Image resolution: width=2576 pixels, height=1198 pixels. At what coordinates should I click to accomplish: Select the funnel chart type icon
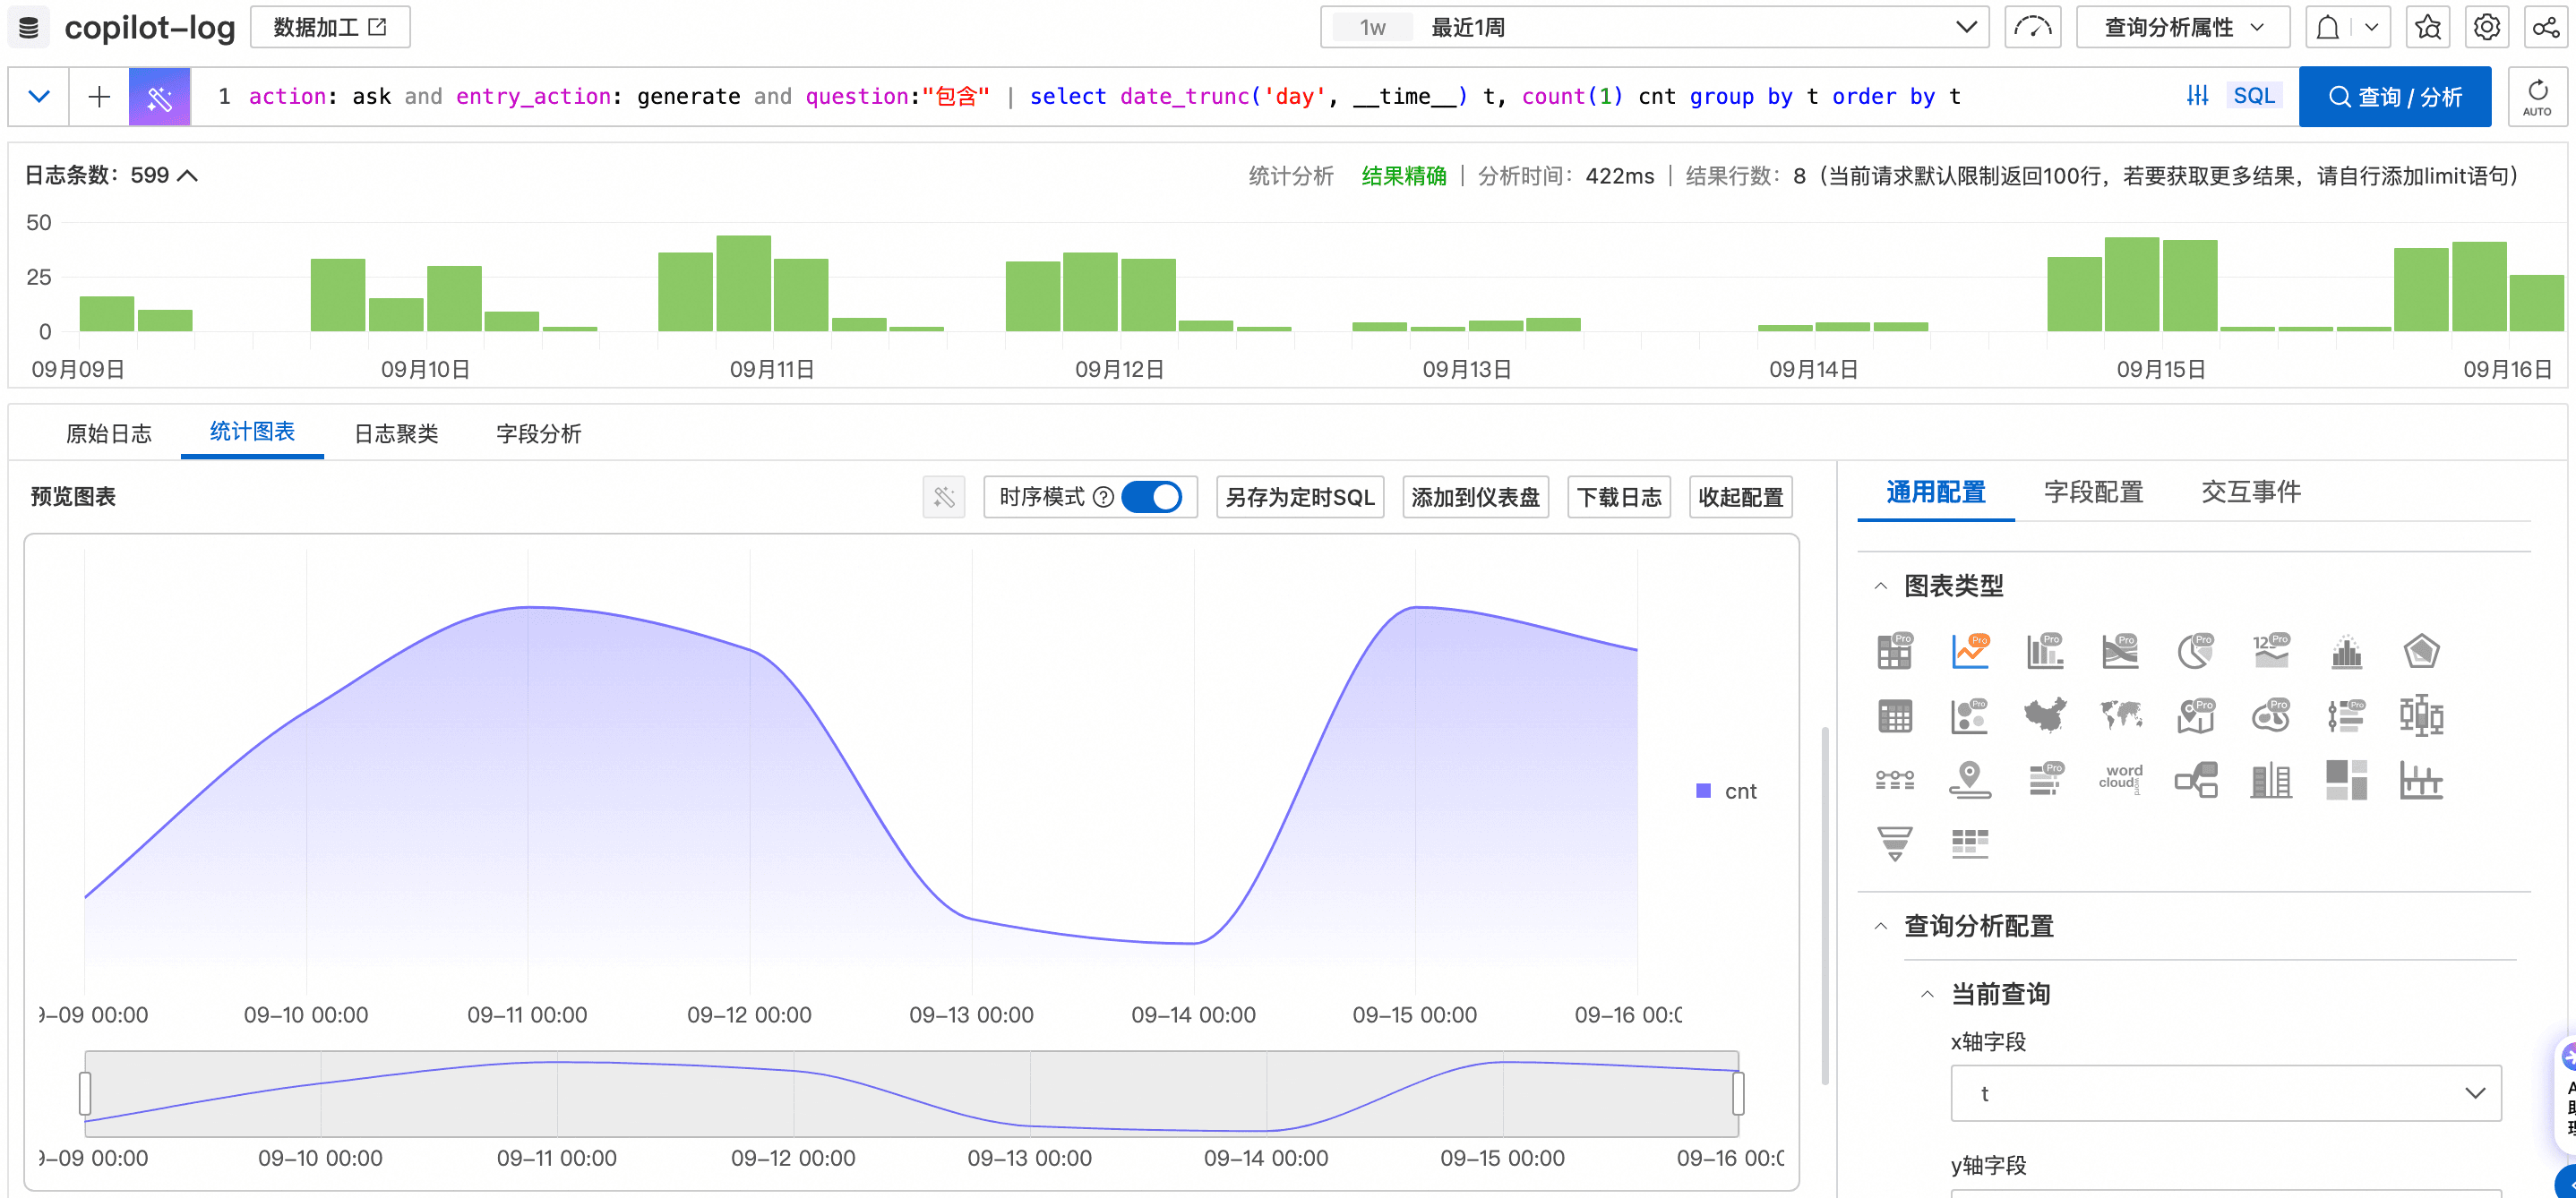point(1894,843)
